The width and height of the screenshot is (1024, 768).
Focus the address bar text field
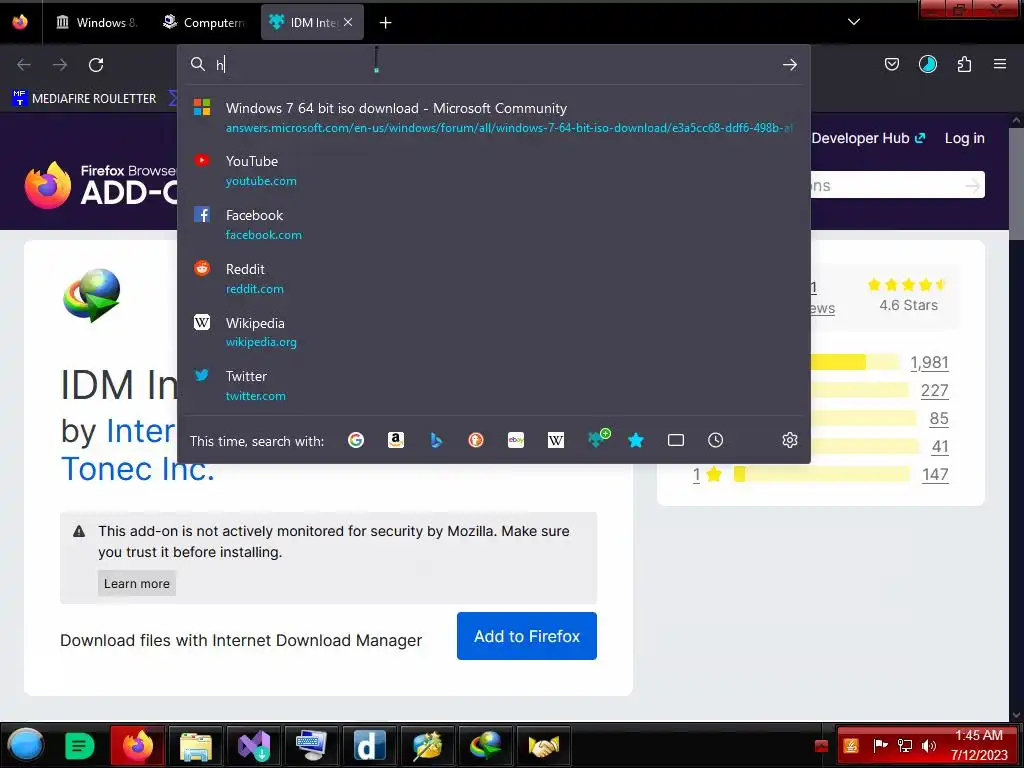[493, 65]
